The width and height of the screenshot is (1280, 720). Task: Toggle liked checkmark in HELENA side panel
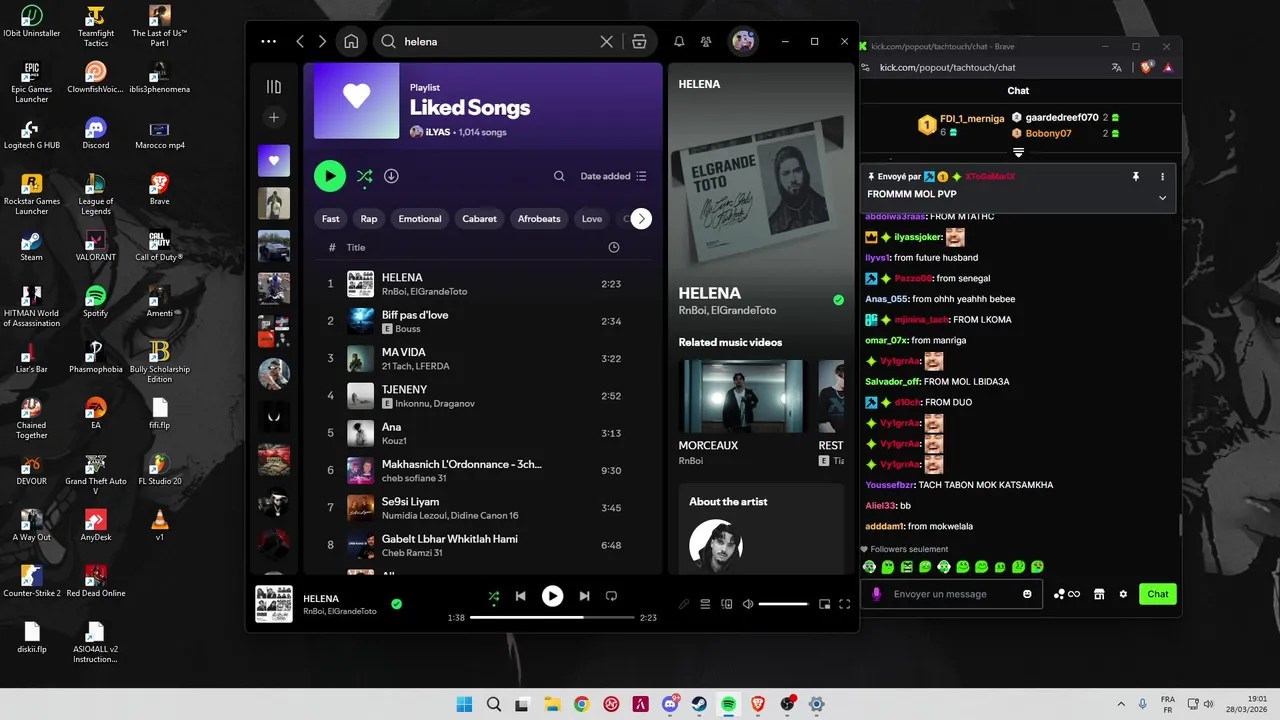pos(838,300)
